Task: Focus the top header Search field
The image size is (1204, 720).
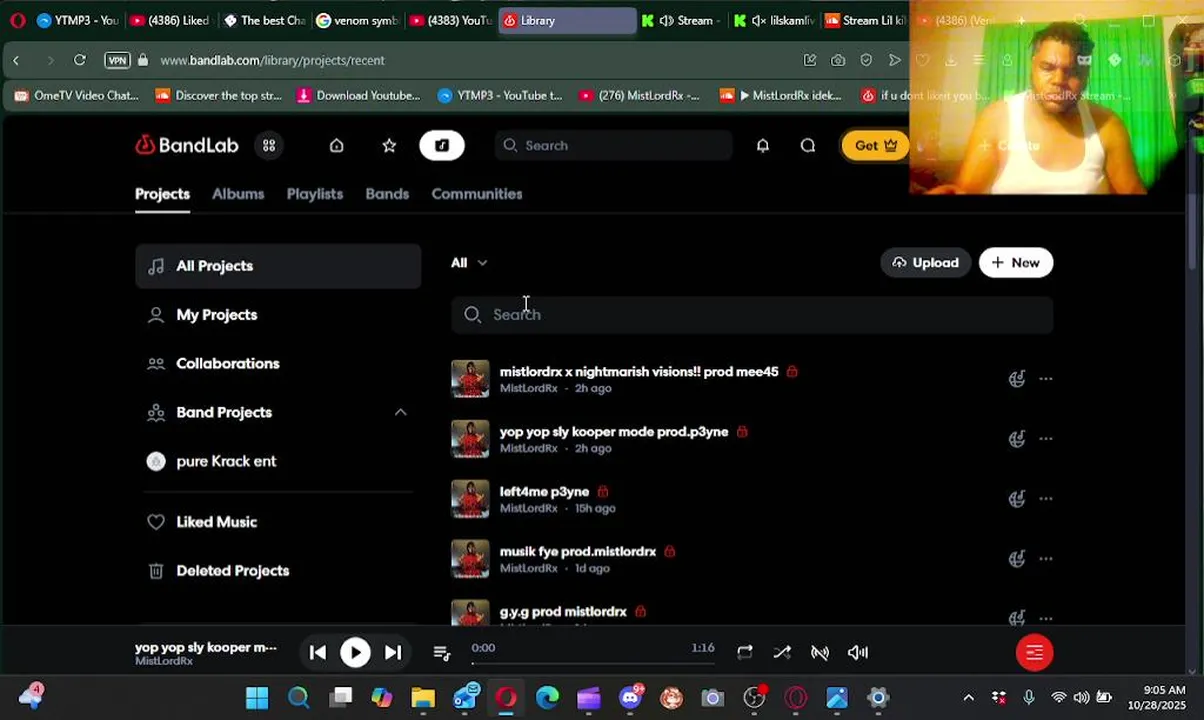Action: click(614, 145)
